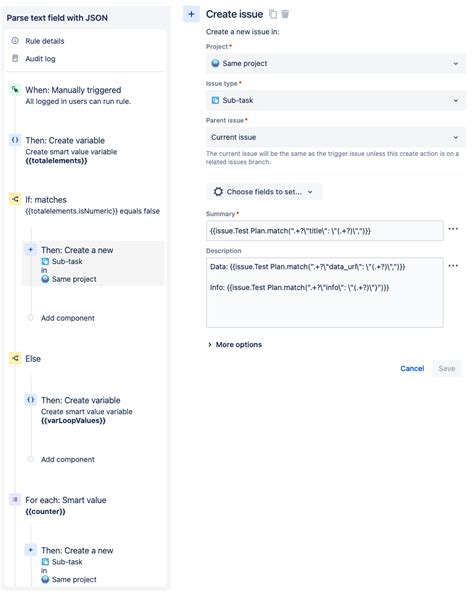Cancel the Create issue edit

412,368
